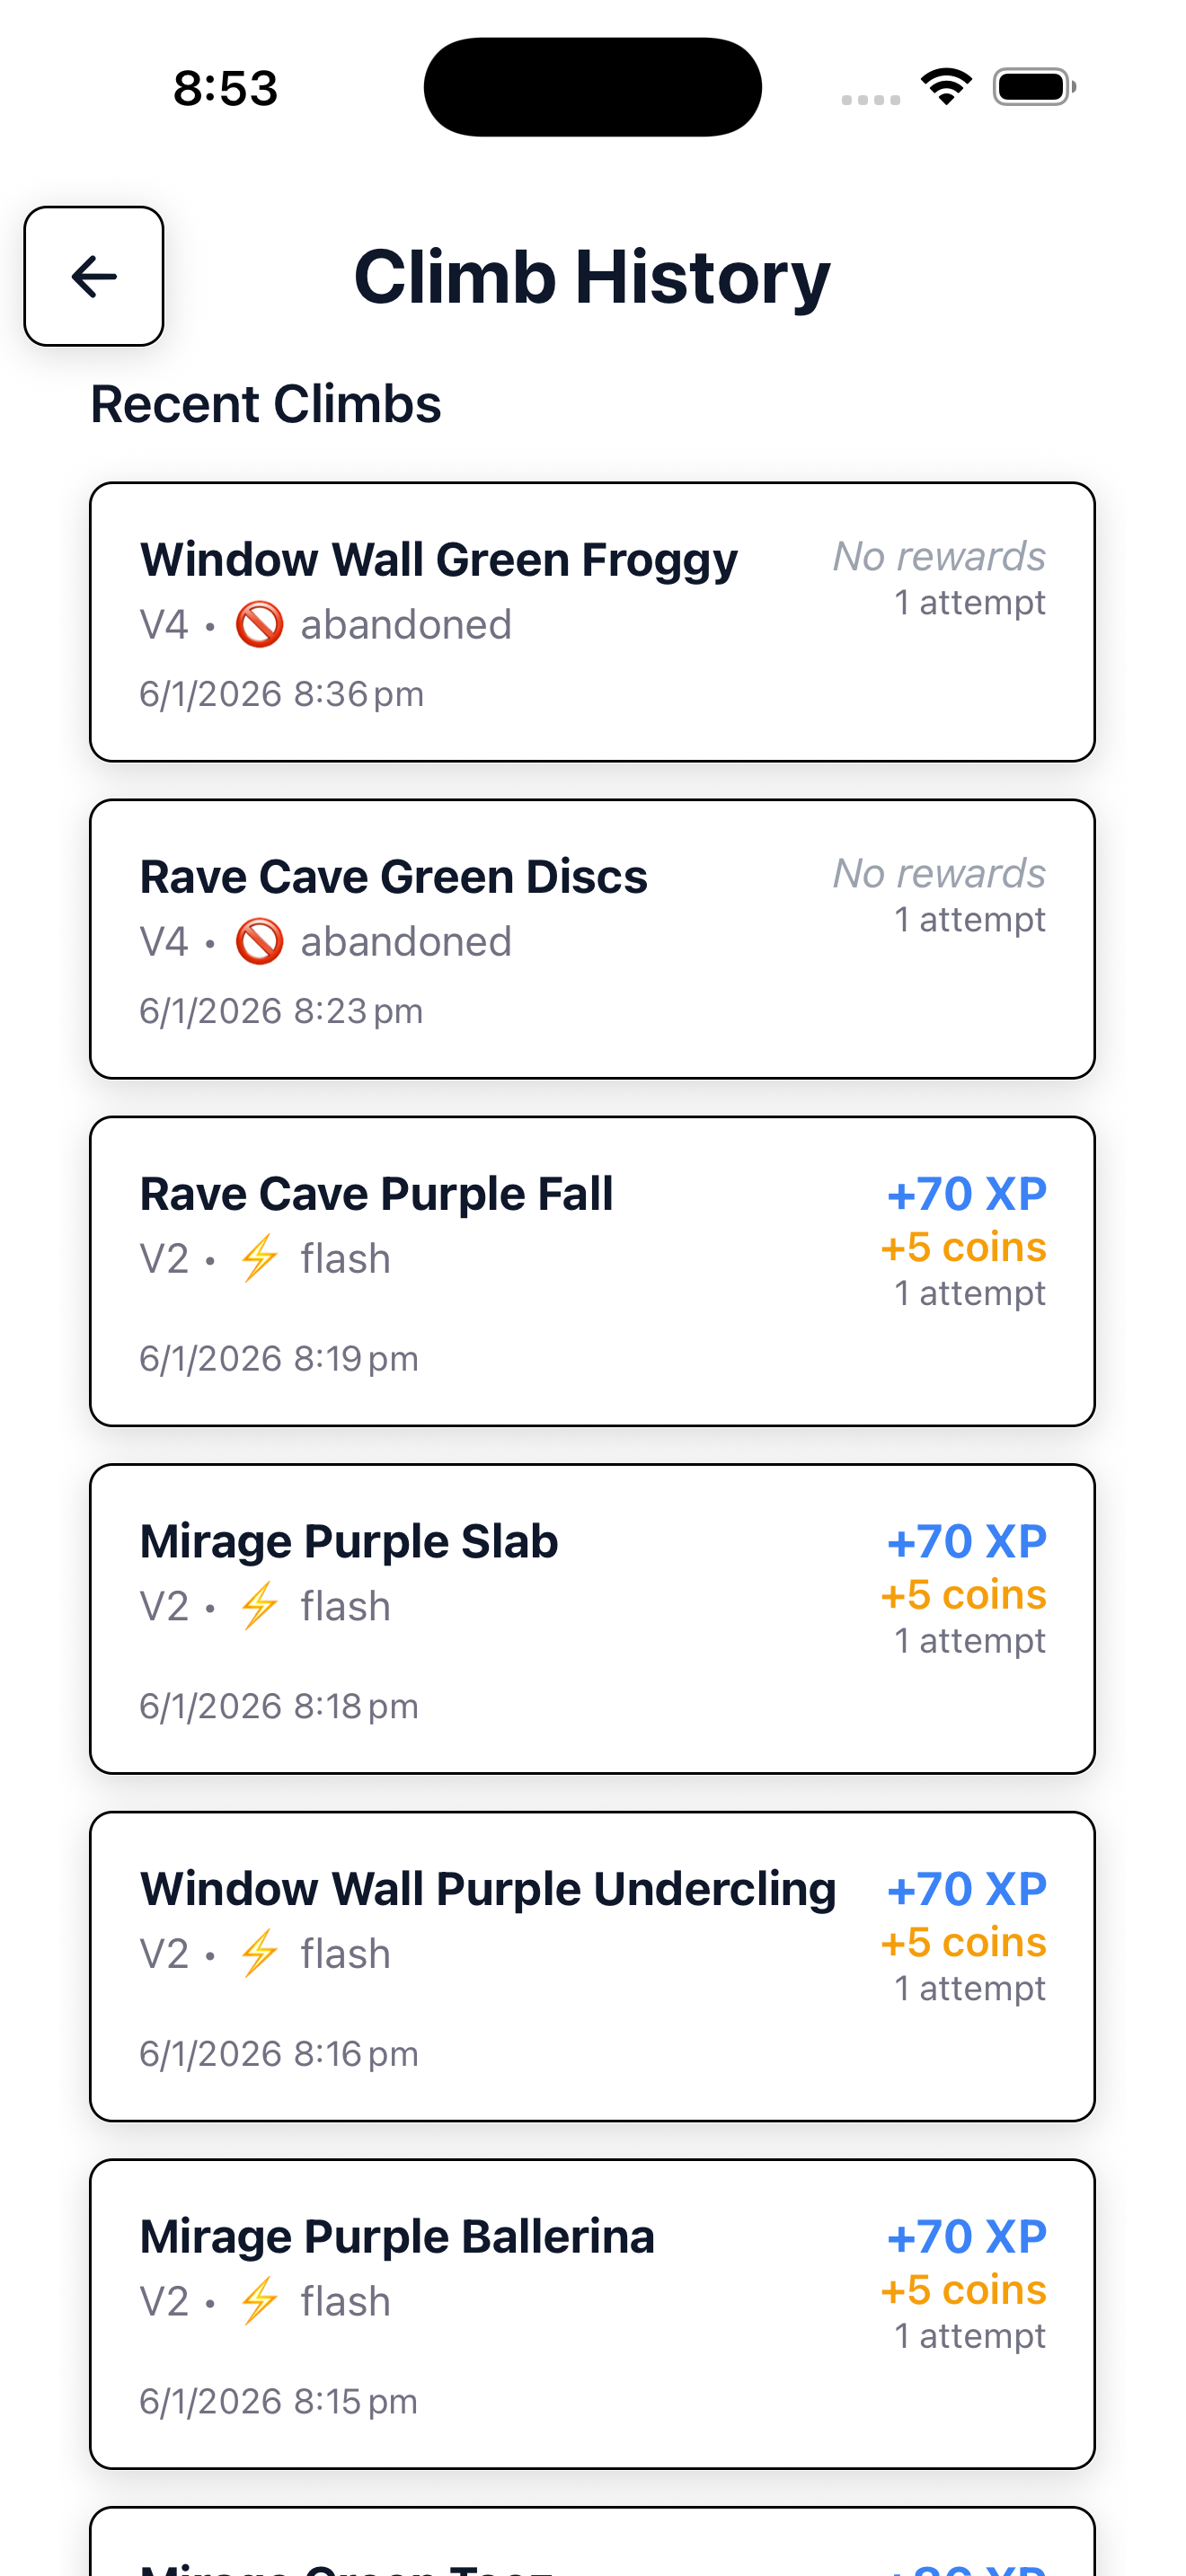Tap No rewards label on Green Froggy card
Screen dimensions: 1186x2576
coord(939,557)
